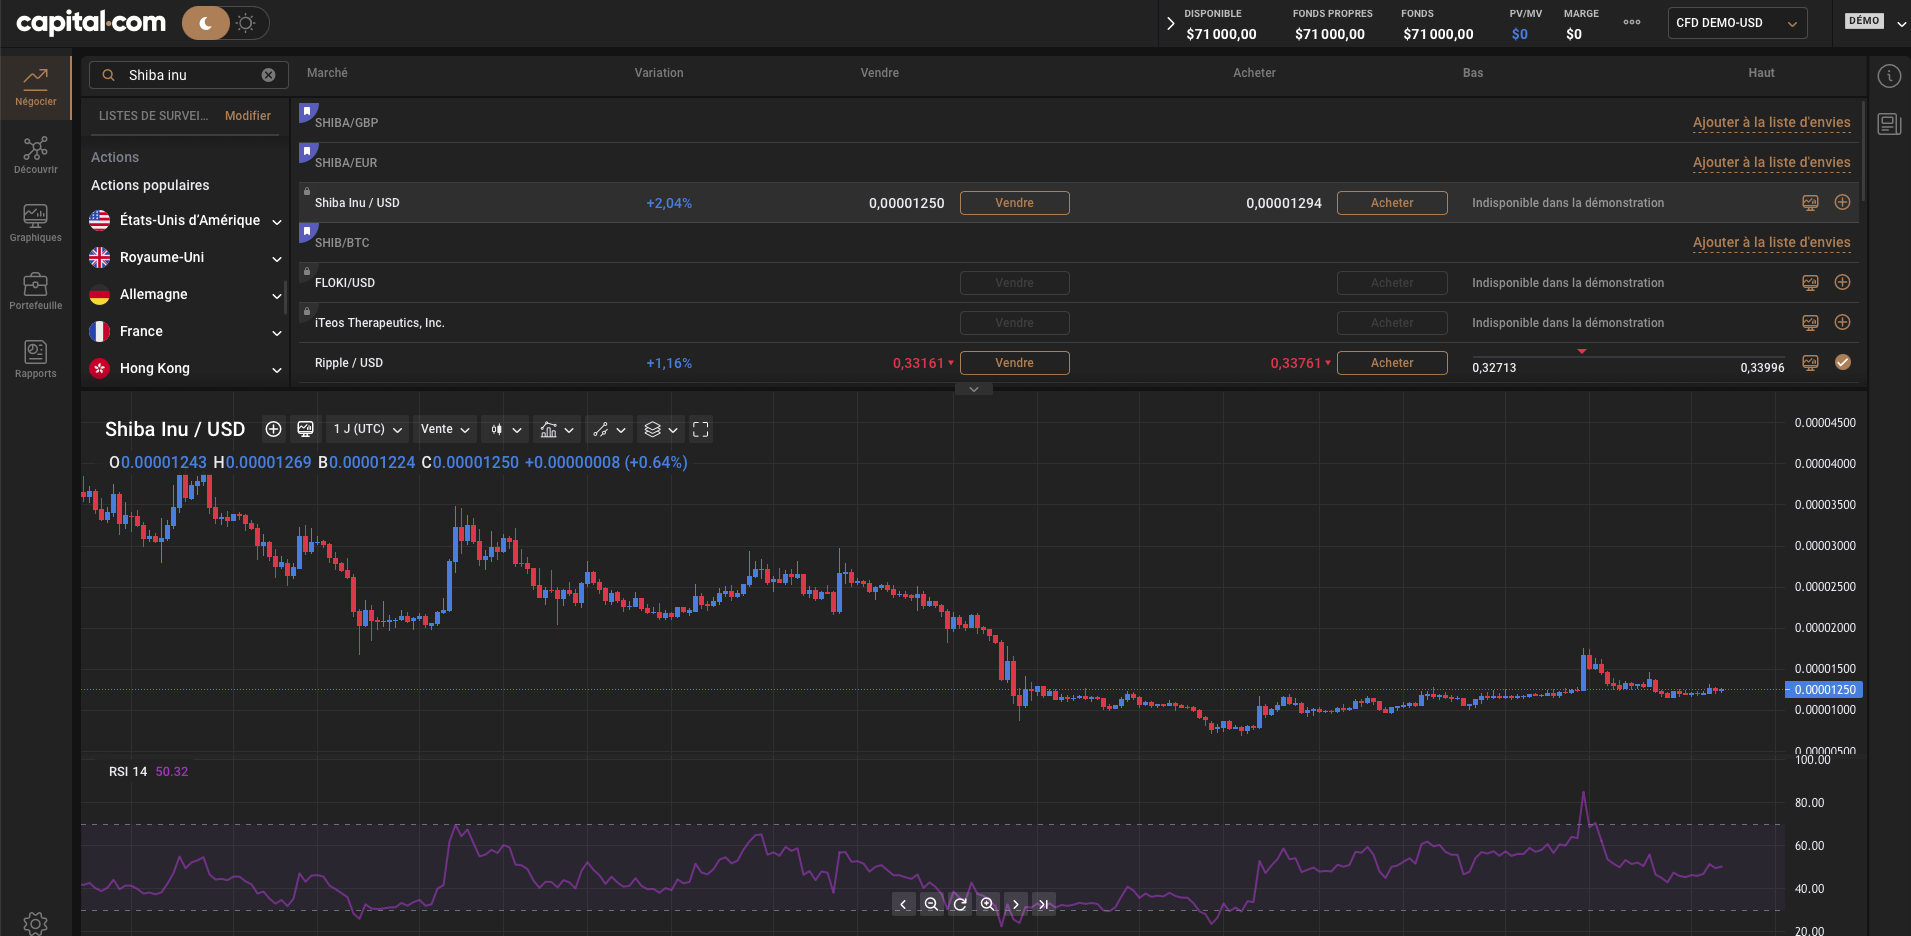Open chart for iTeos Therapeutics row
Image resolution: width=1911 pixels, height=936 pixels.
pyautogui.click(x=1810, y=322)
